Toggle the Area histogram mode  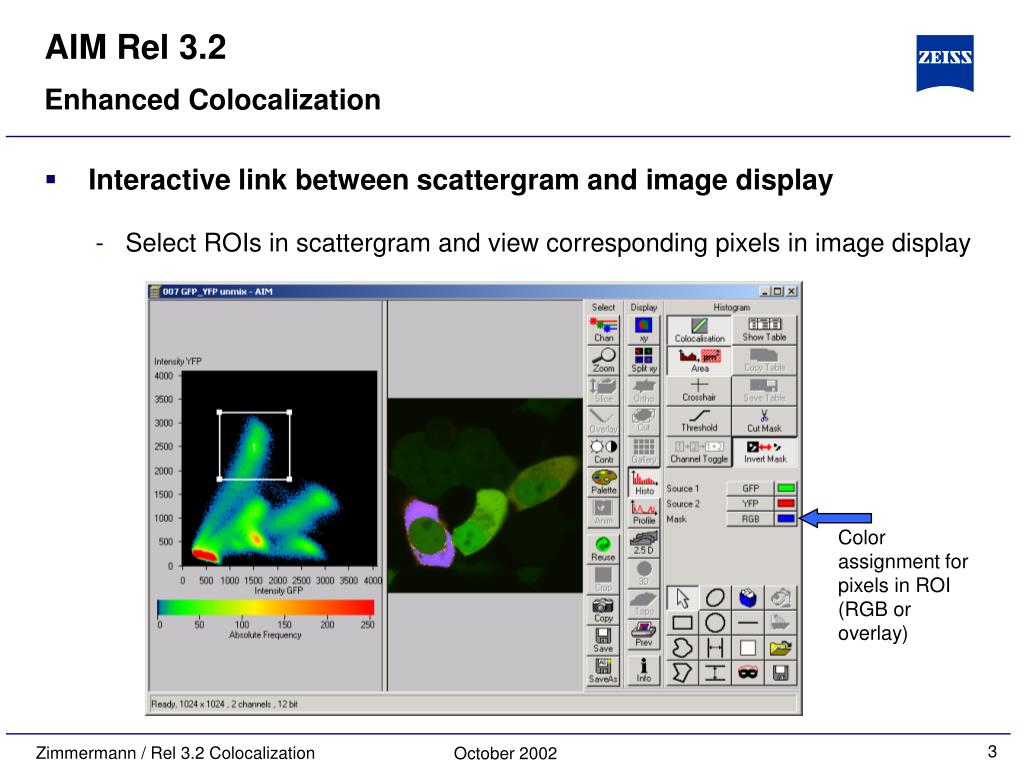coord(699,360)
